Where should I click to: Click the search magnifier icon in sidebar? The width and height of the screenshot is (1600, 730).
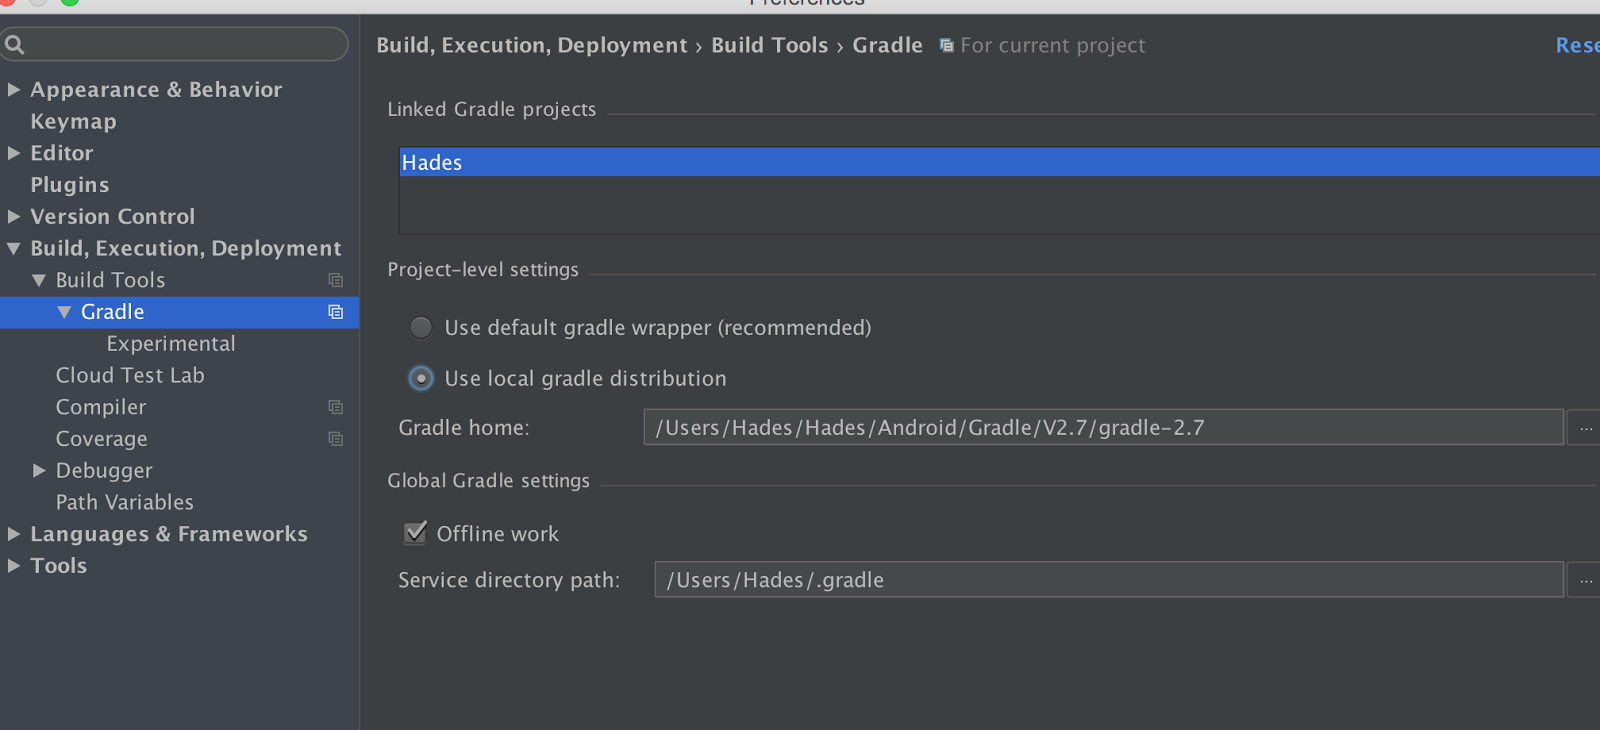click(x=14, y=44)
